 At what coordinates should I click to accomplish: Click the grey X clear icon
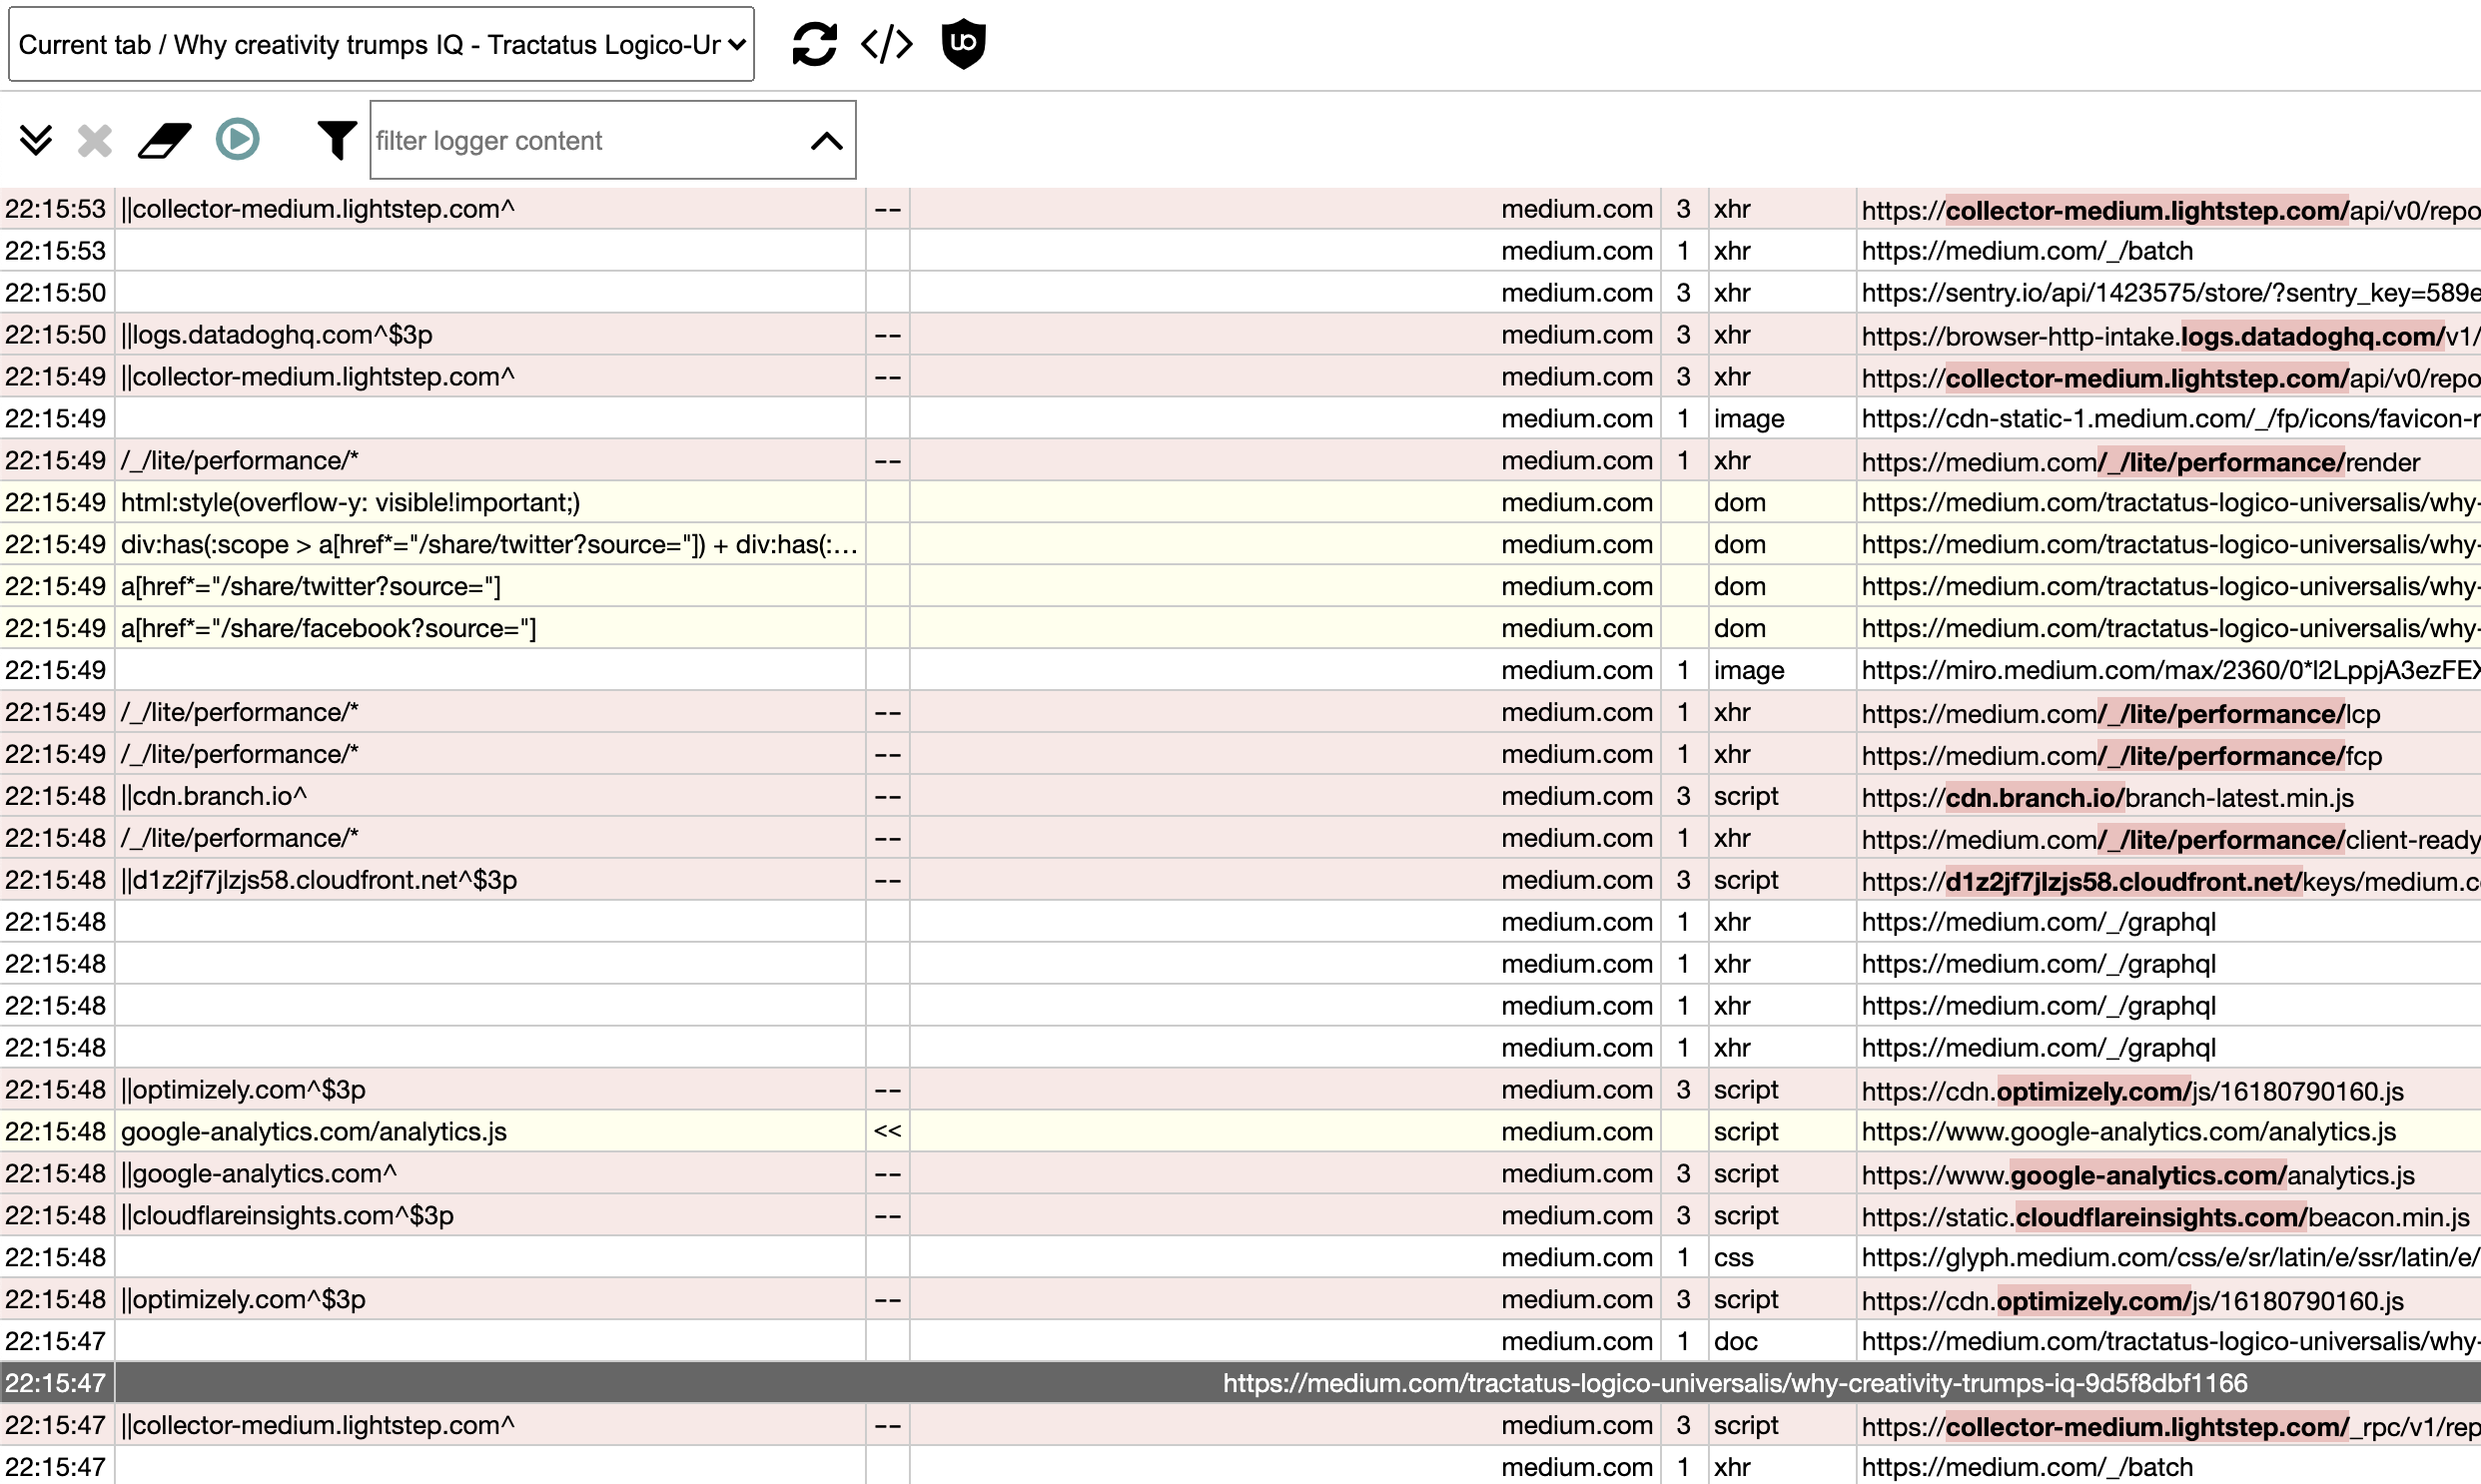click(x=94, y=140)
